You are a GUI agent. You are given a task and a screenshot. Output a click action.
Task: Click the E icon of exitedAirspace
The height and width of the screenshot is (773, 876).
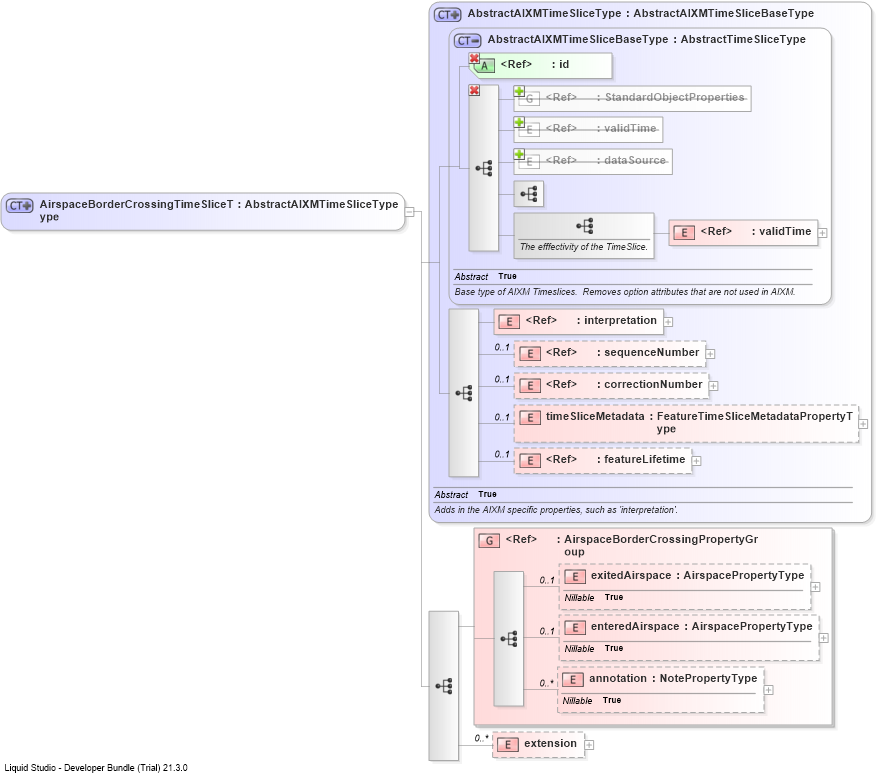pyautogui.click(x=575, y=577)
